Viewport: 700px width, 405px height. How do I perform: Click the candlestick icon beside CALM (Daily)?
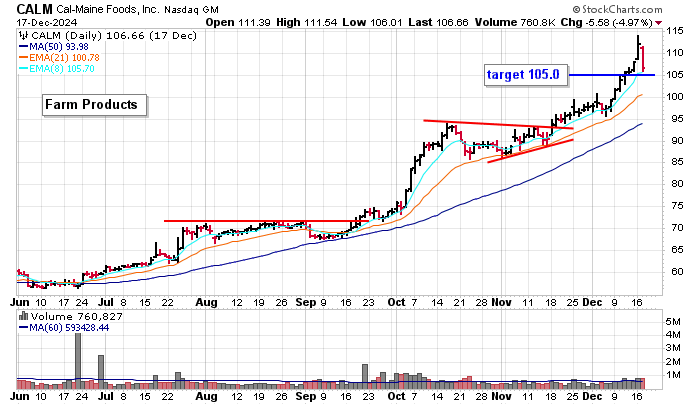pos(23,36)
